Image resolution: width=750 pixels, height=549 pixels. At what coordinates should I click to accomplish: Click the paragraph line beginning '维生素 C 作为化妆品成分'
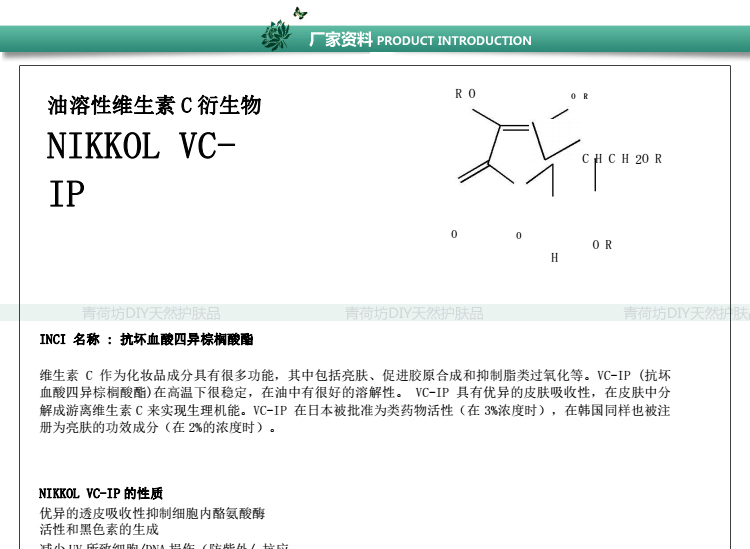pyautogui.click(x=355, y=375)
